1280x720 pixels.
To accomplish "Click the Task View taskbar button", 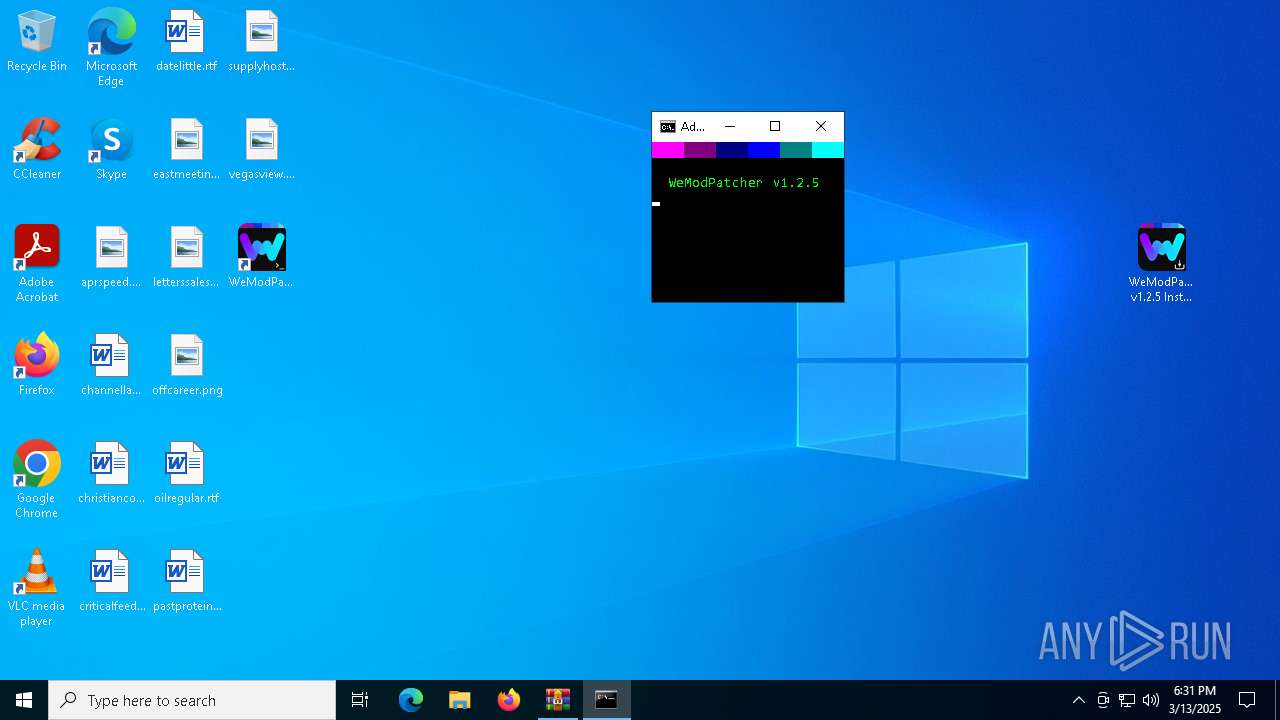I will [360, 700].
